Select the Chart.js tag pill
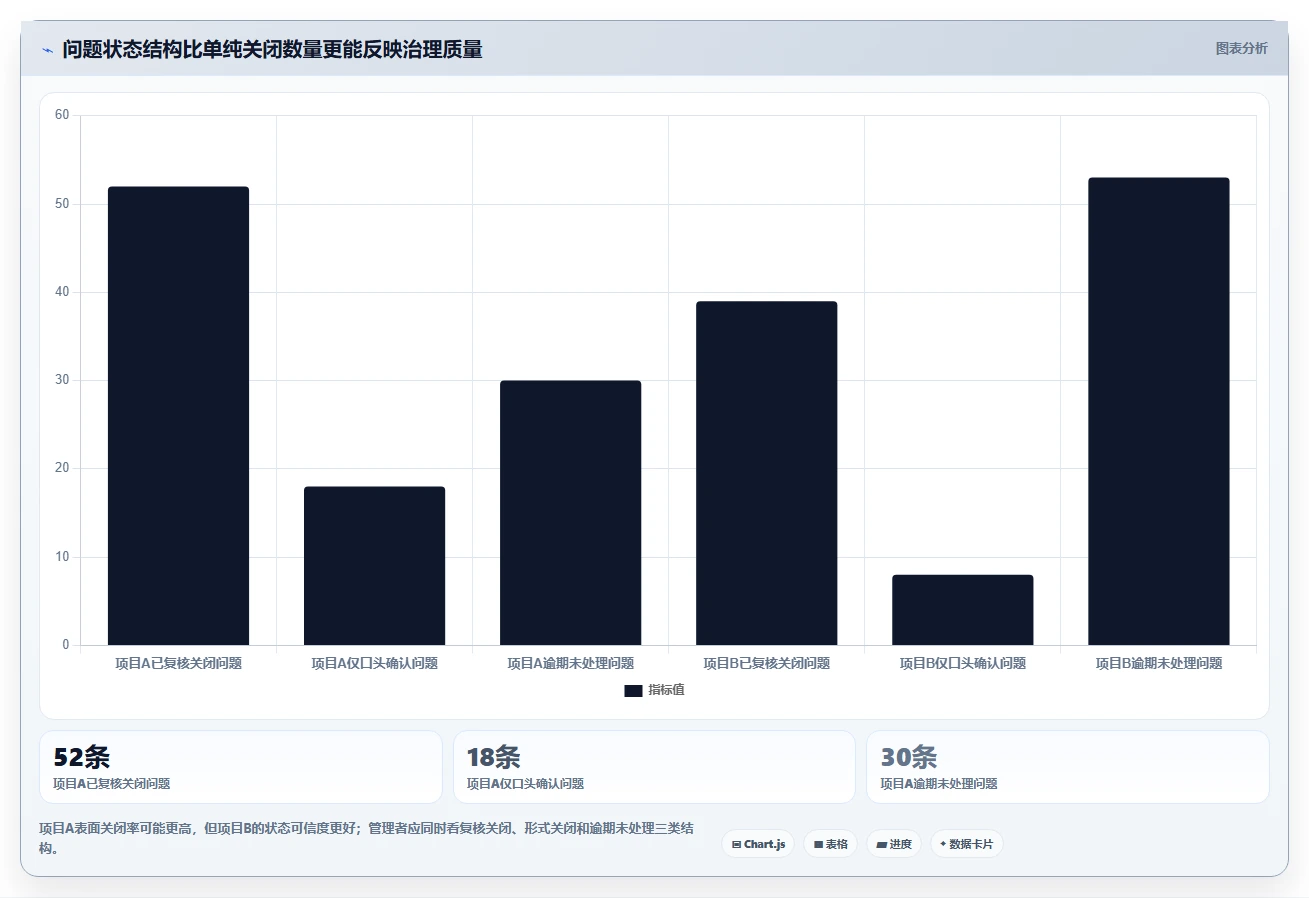1309x898 pixels. pyautogui.click(x=758, y=844)
